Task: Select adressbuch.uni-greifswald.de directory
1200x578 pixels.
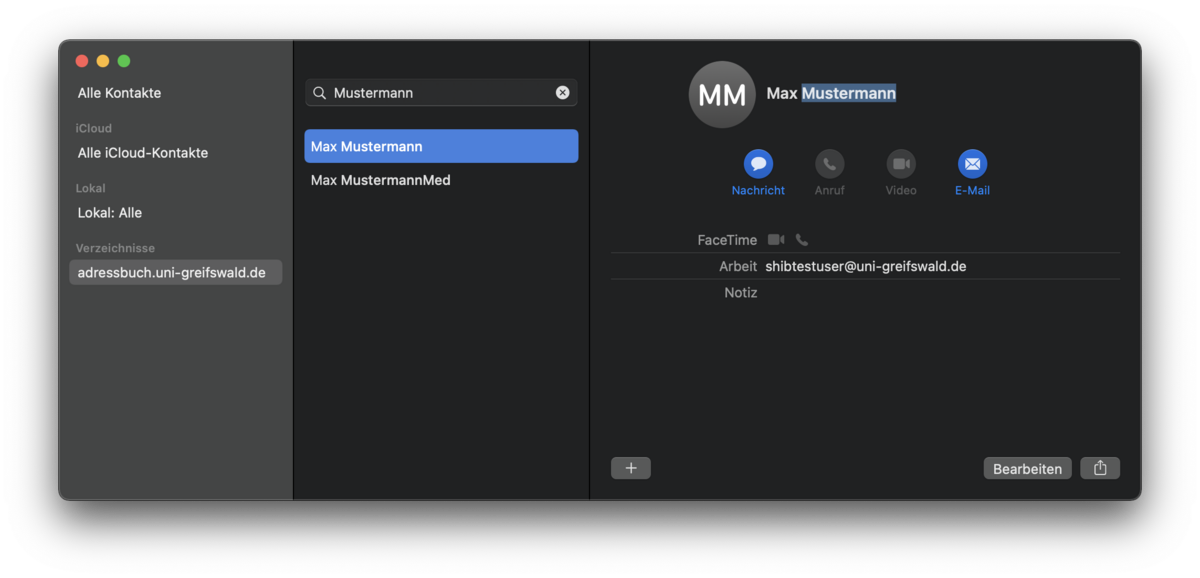Action: (x=172, y=272)
